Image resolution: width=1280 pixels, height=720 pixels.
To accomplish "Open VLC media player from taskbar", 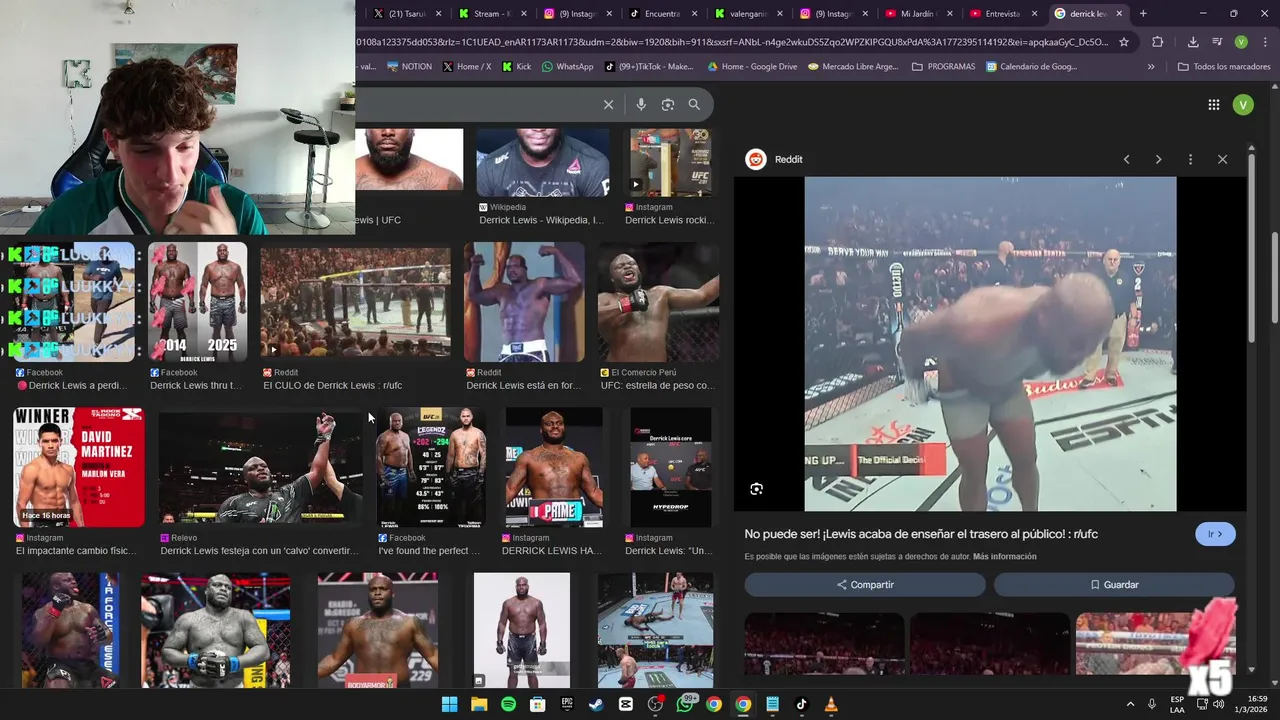I will pyautogui.click(x=831, y=704).
